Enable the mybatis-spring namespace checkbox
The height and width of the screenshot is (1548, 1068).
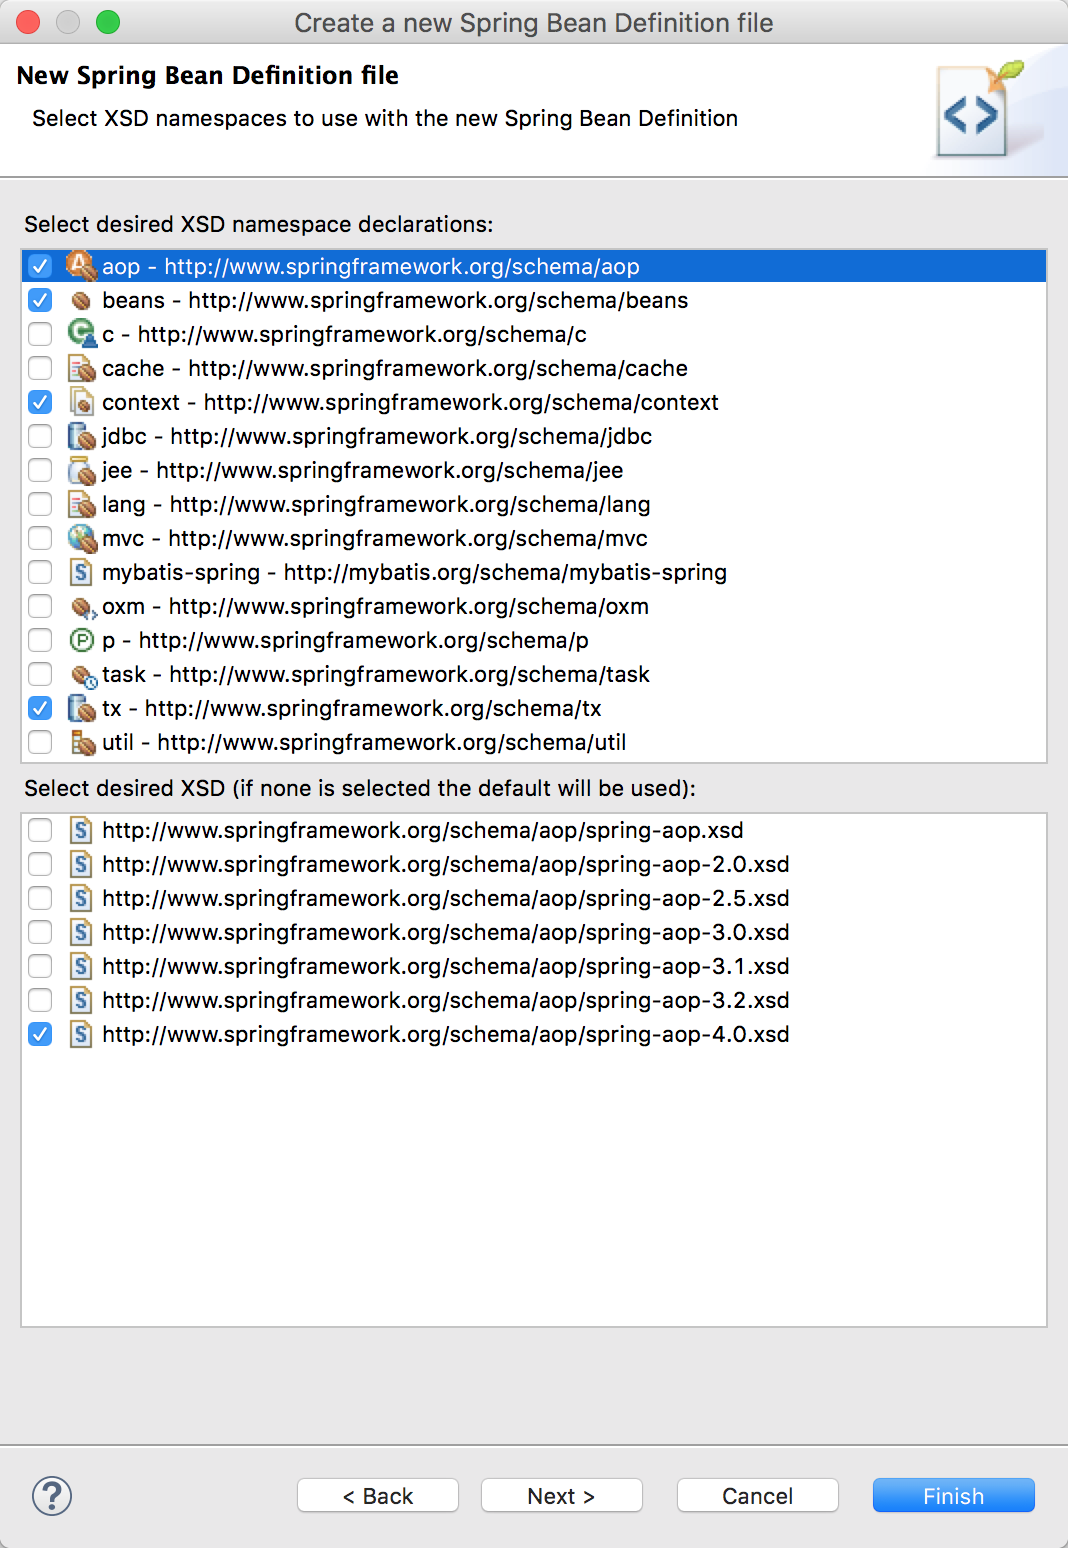point(40,572)
